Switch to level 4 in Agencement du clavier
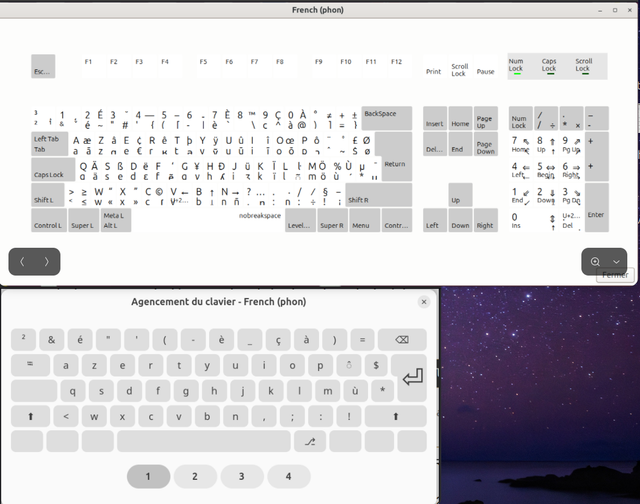This screenshot has width=640, height=504. coord(289,476)
